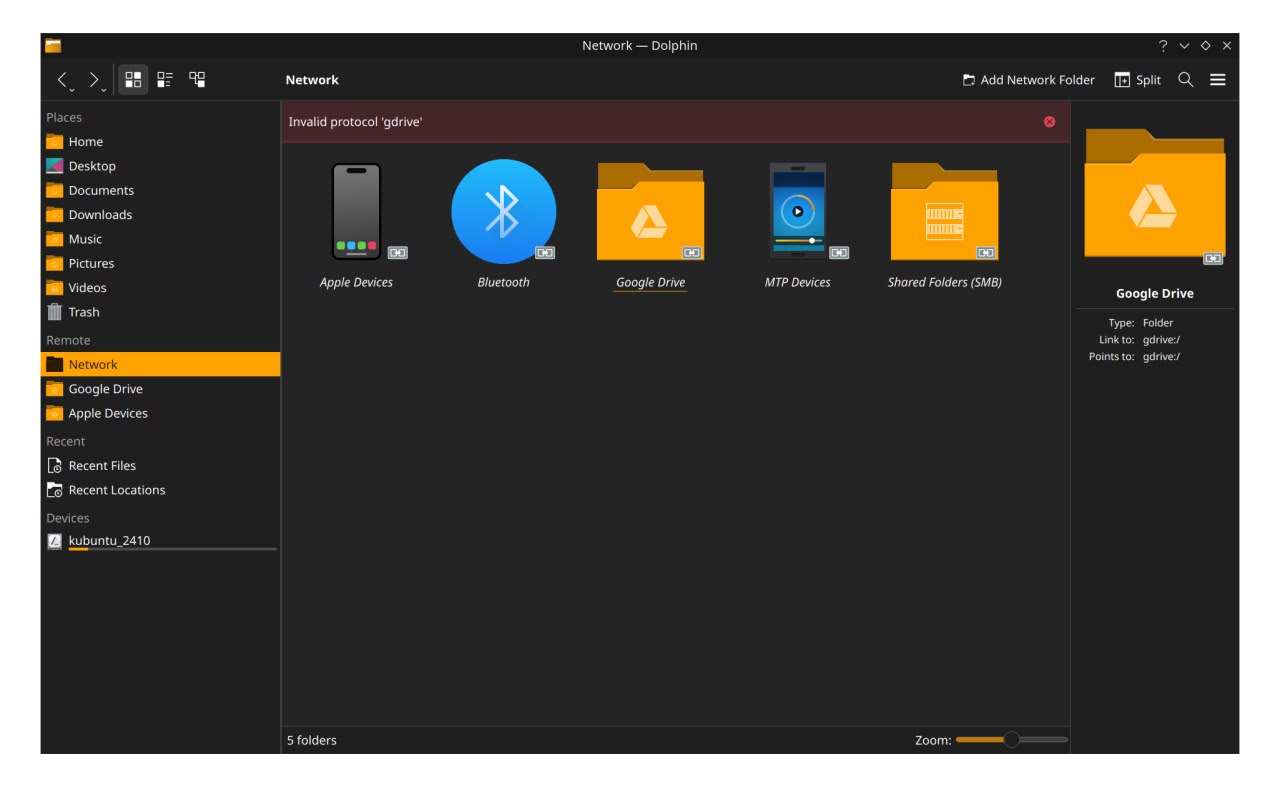The image size is (1280, 802).
Task: Open the hamburger menu
Action: (1217, 80)
